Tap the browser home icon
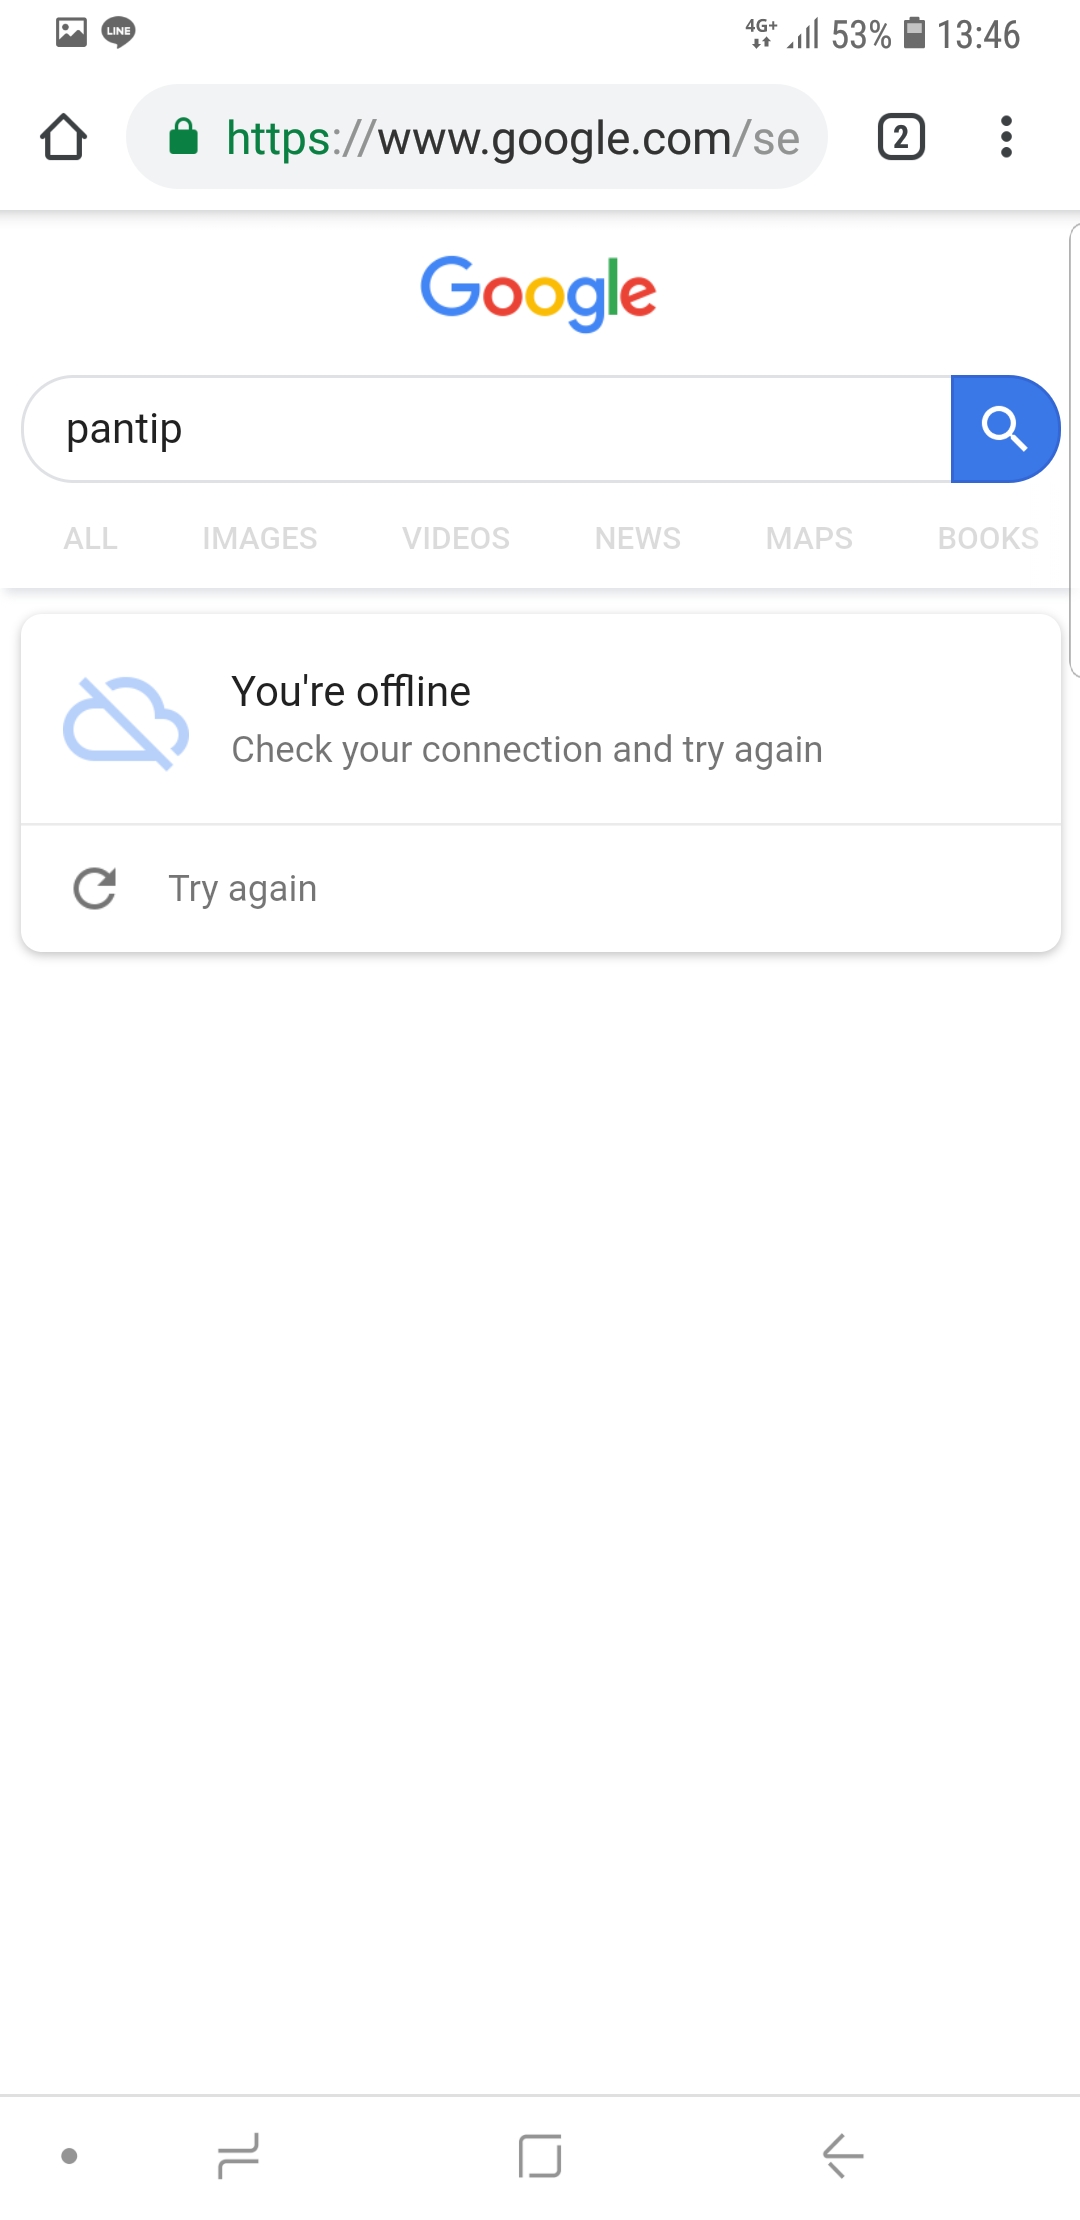 [x=64, y=137]
